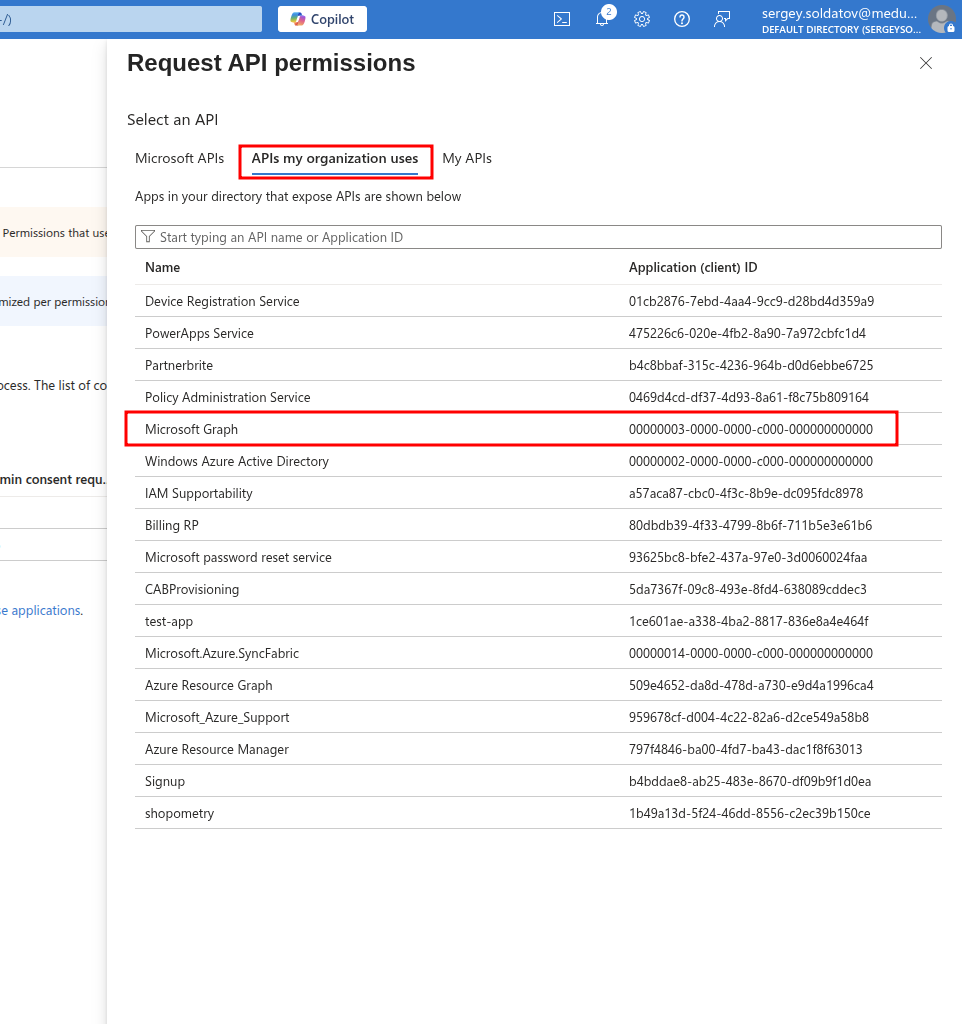Select APIs my organization uses tab
Viewport: 962px width, 1024px height.
point(335,159)
